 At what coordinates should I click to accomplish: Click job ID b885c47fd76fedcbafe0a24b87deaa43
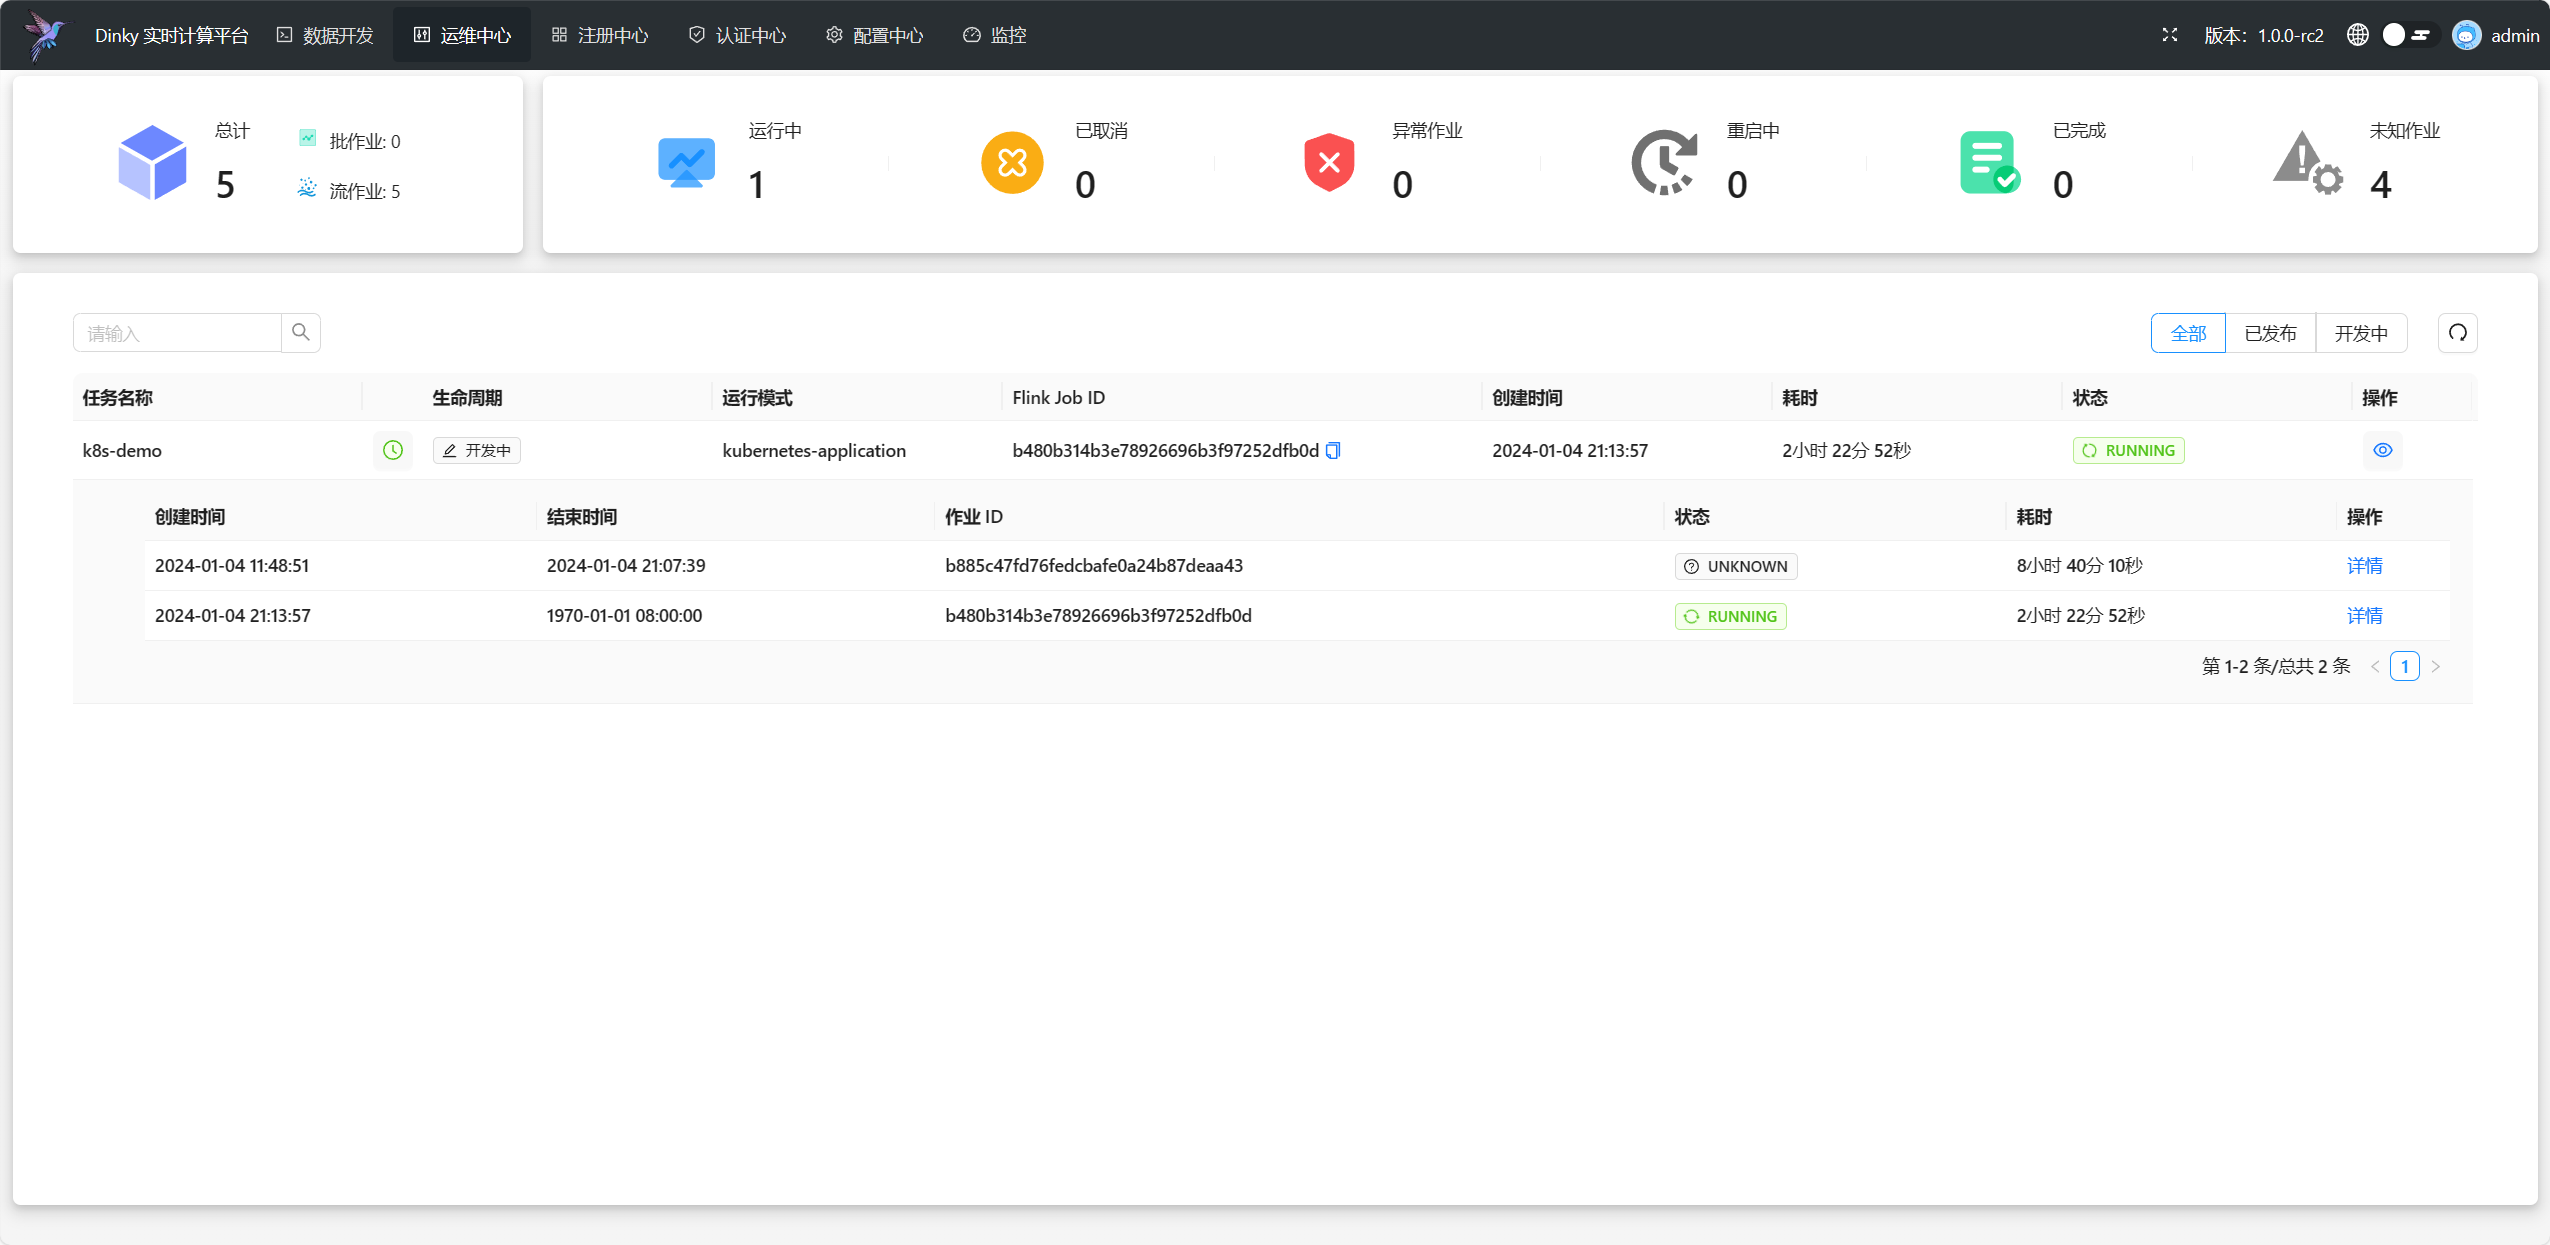coord(1094,566)
